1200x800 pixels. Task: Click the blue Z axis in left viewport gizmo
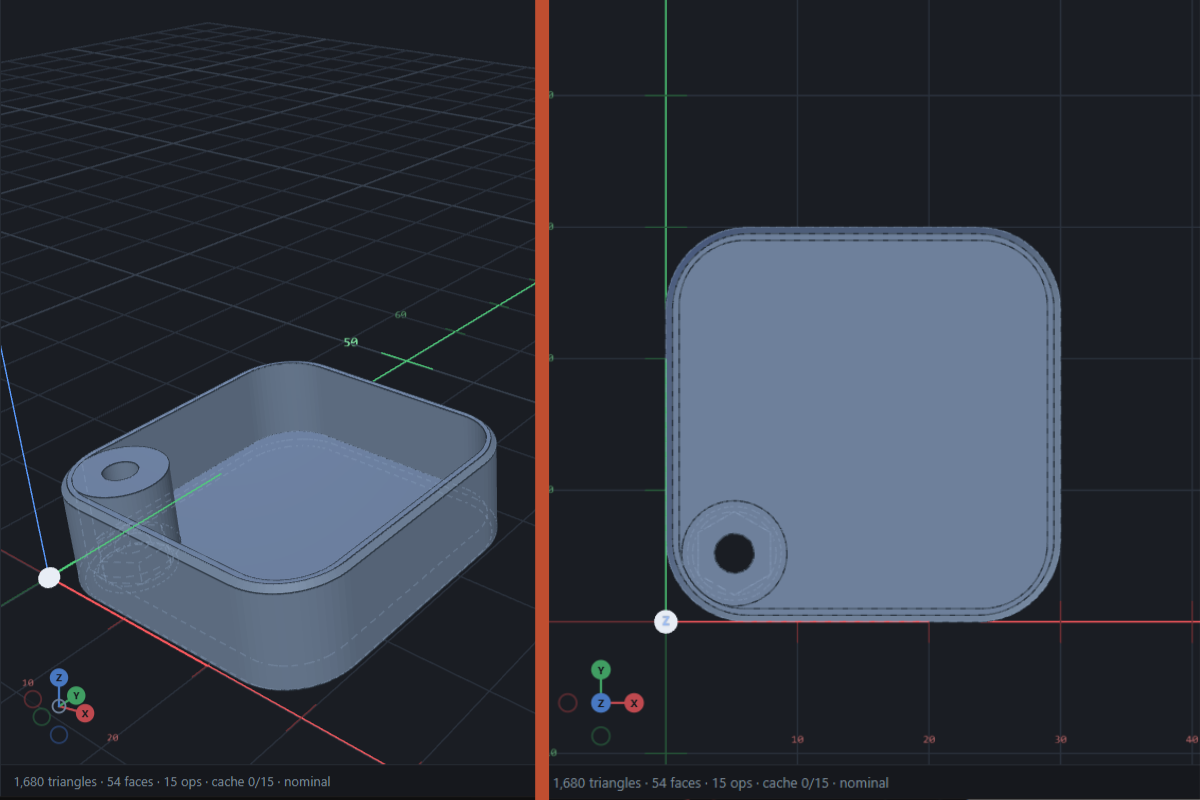tap(59, 677)
